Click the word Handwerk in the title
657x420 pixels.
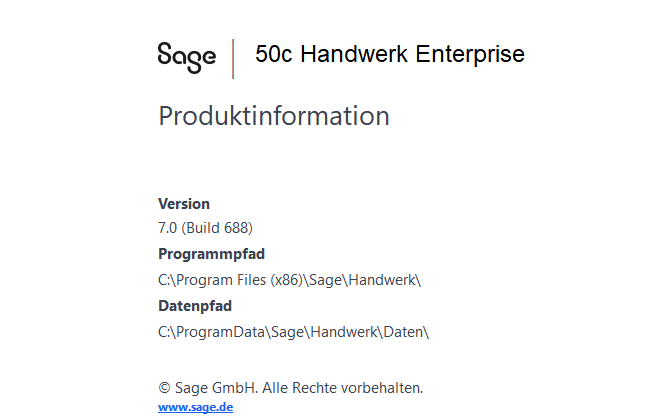point(354,54)
